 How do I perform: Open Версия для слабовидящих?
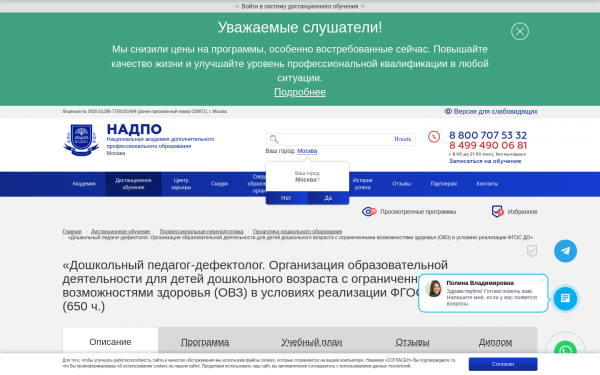pyautogui.click(x=495, y=111)
